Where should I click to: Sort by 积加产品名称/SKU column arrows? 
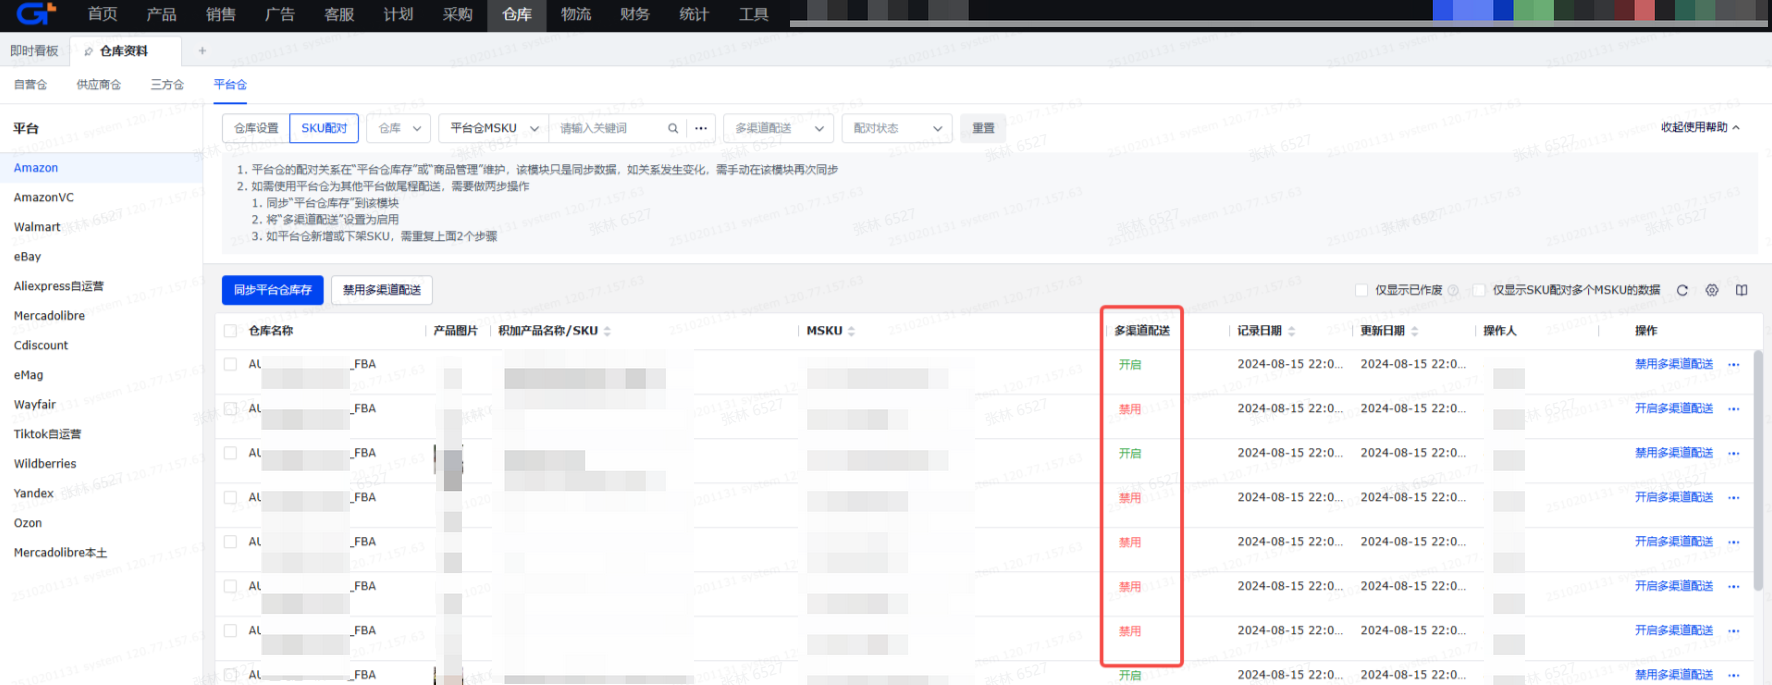607,331
